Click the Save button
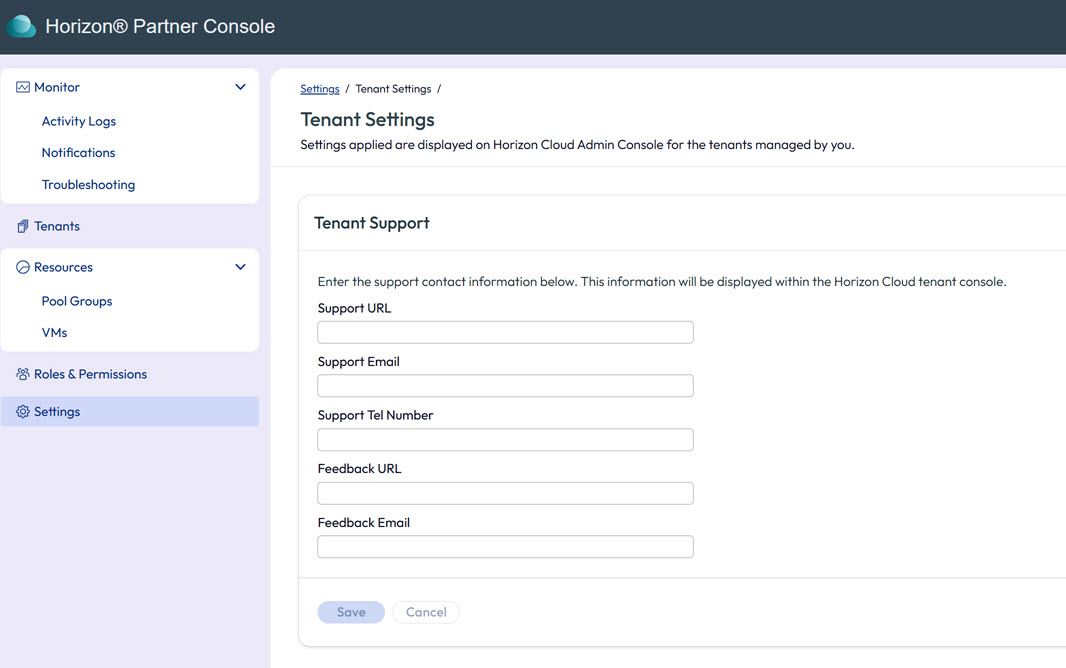The image size is (1066, 668). [351, 612]
